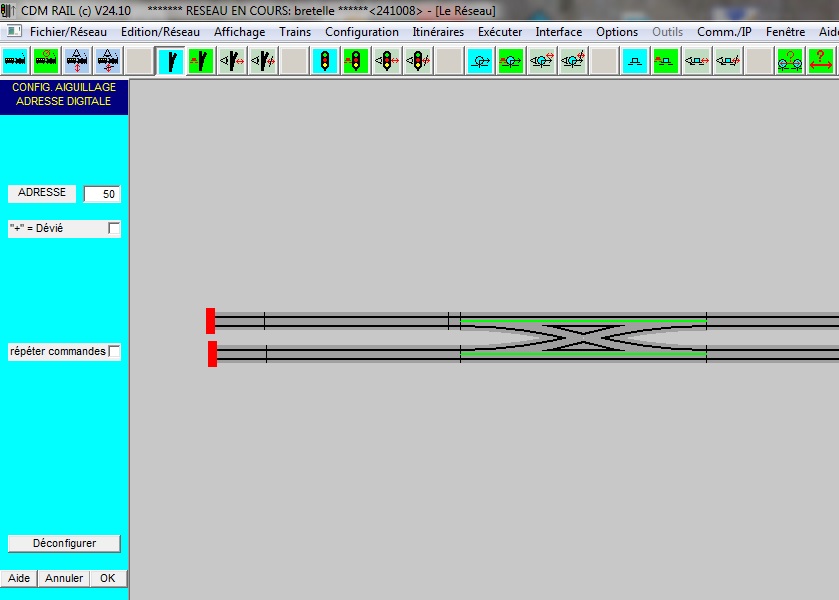This screenshot has height=600, width=839.
Task: Open the Options menu
Action: (617, 32)
